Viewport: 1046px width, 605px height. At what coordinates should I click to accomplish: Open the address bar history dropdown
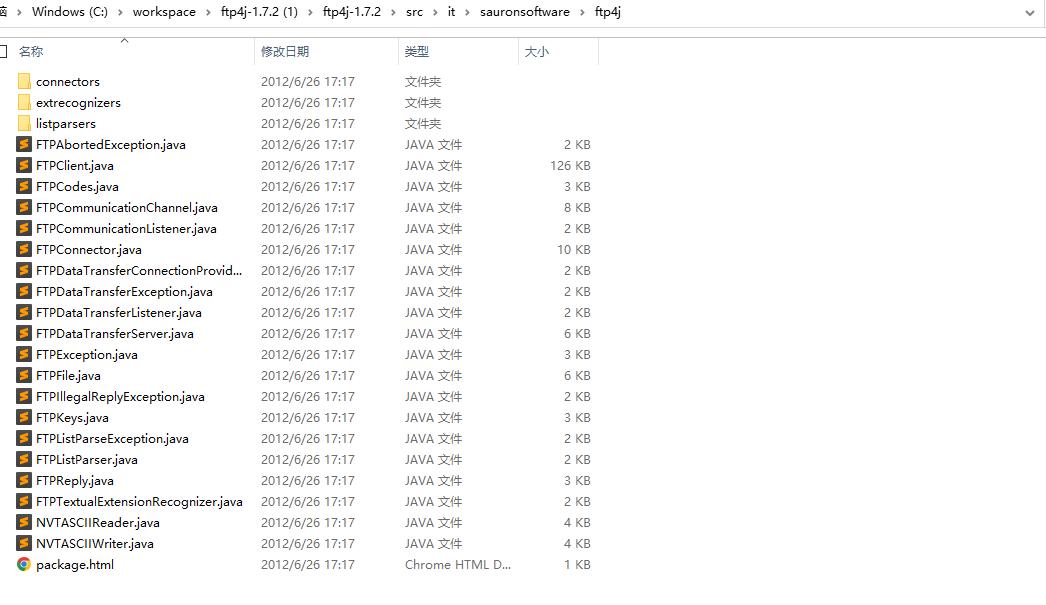click(x=1029, y=13)
